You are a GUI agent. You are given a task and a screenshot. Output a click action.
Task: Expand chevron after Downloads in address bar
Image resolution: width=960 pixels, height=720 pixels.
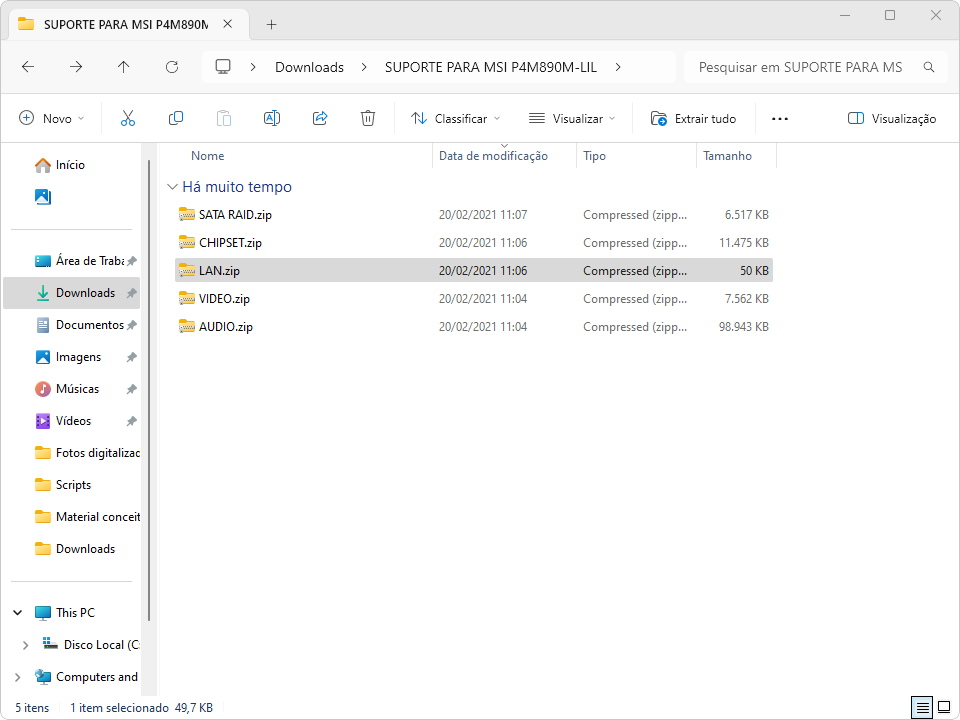364,67
